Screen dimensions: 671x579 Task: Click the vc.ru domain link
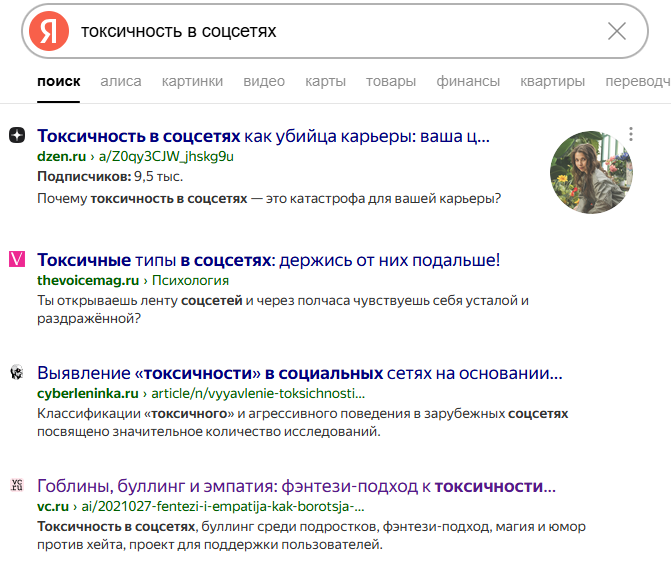(53, 506)
